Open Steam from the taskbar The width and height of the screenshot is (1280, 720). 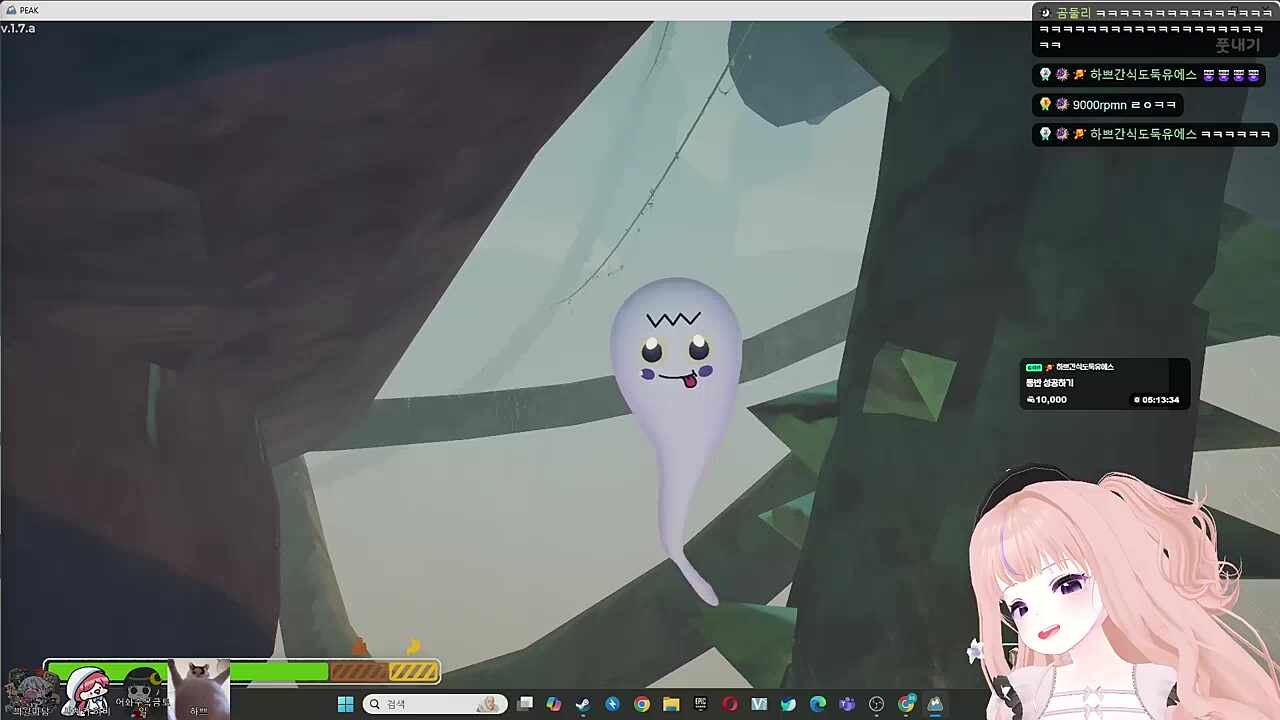[583, 704]
